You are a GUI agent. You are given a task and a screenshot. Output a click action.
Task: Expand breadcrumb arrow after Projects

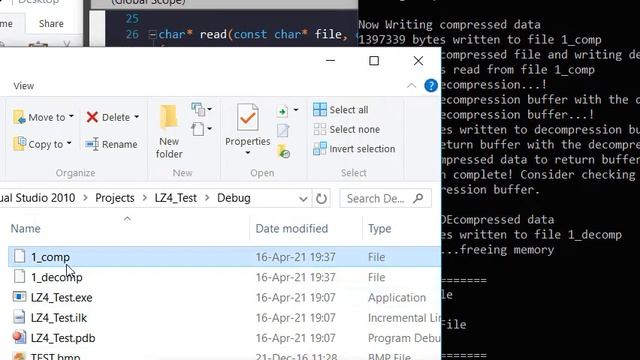click(x=144, y=198)
